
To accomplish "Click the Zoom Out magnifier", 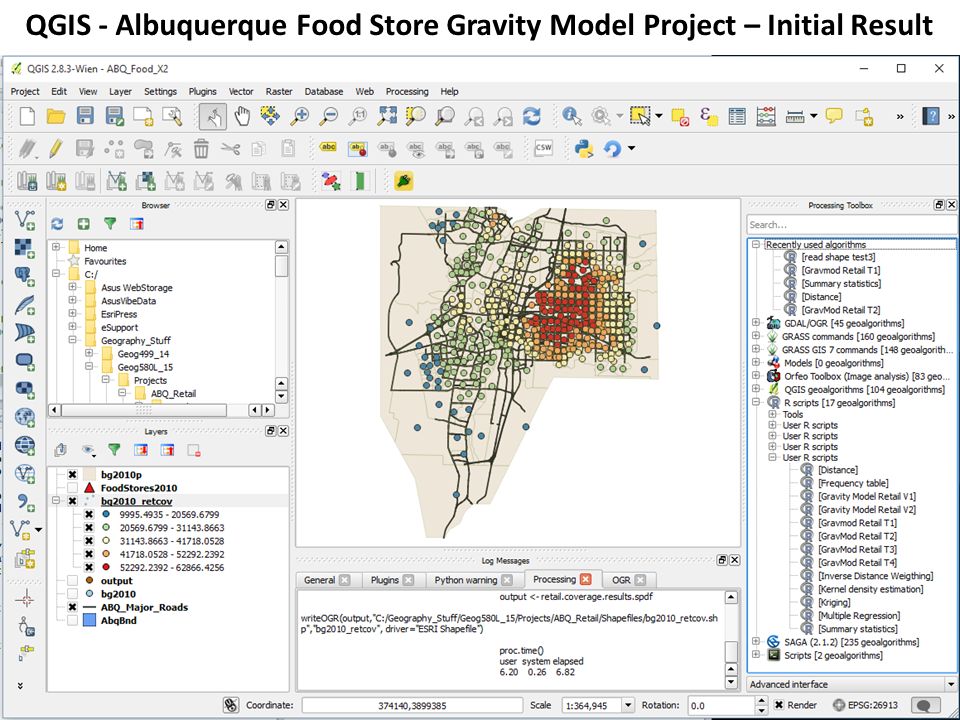I will 329,116.
